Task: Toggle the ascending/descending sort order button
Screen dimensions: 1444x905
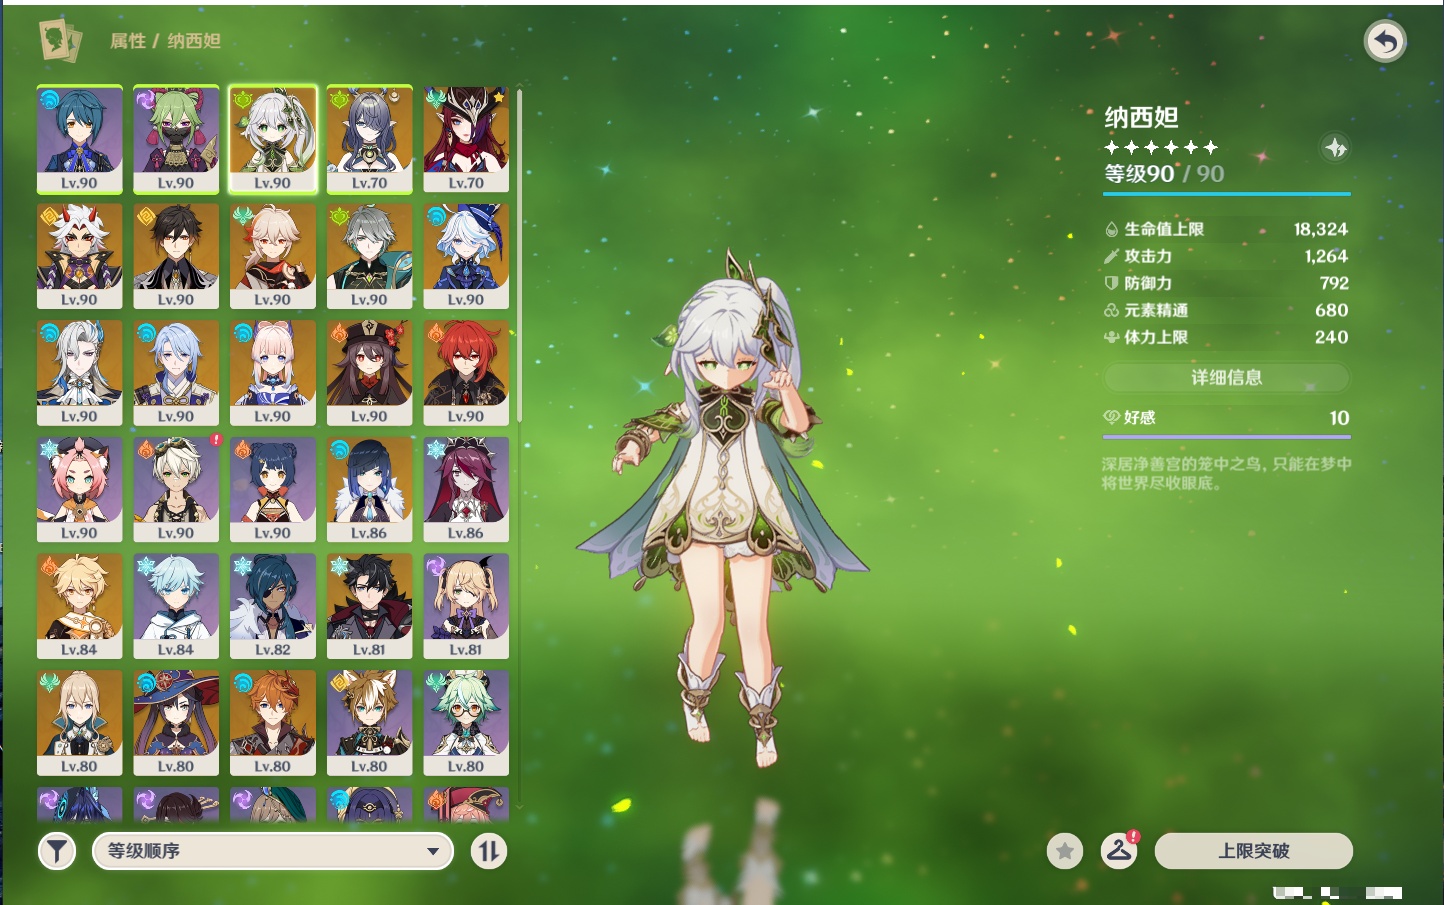Action: click(x=489, y=851)
